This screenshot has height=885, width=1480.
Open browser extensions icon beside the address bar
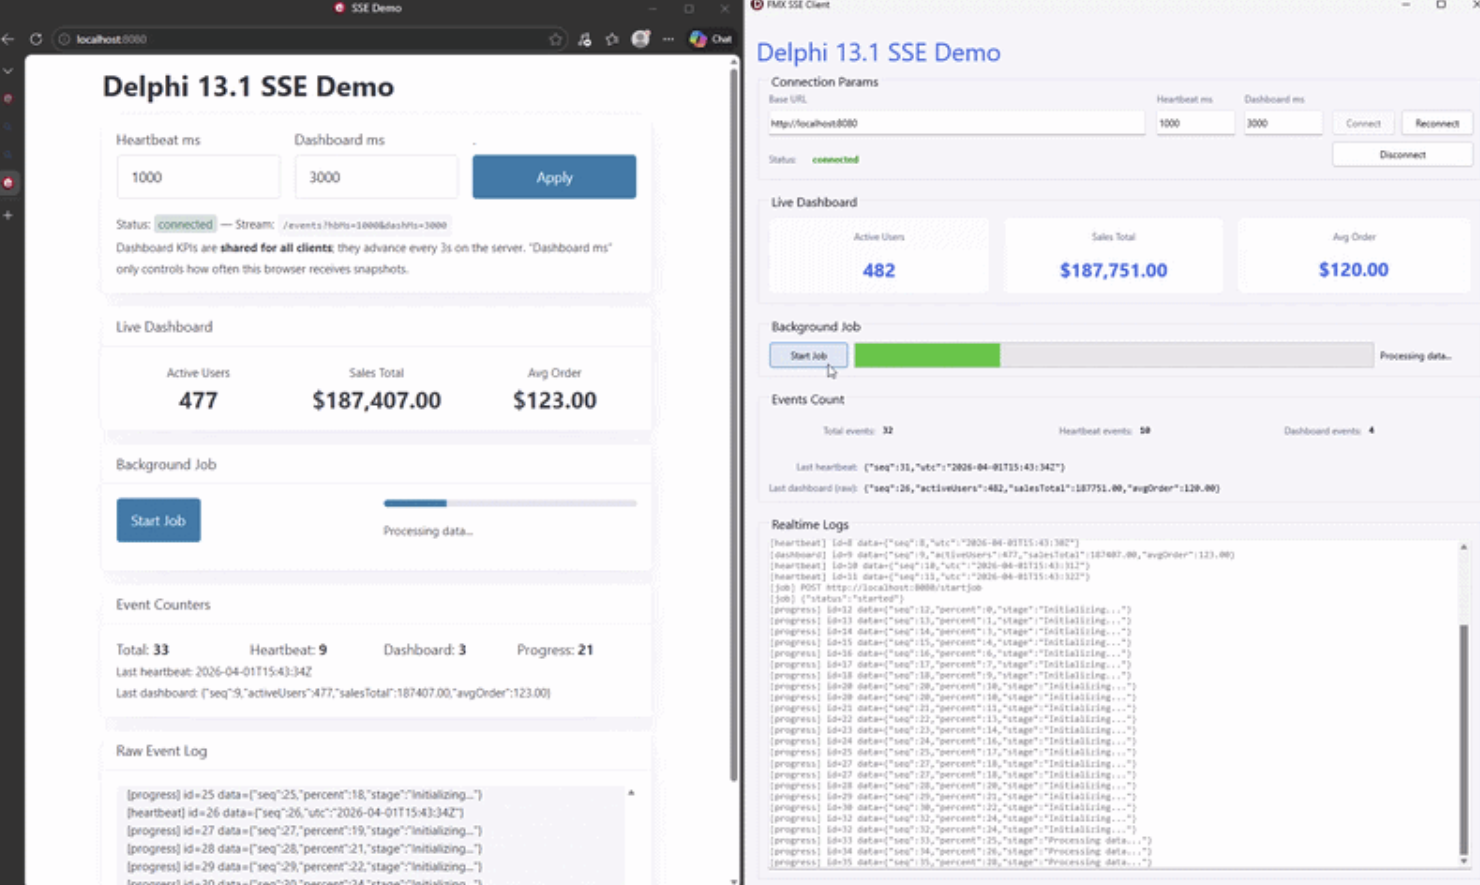coord(585,39)
